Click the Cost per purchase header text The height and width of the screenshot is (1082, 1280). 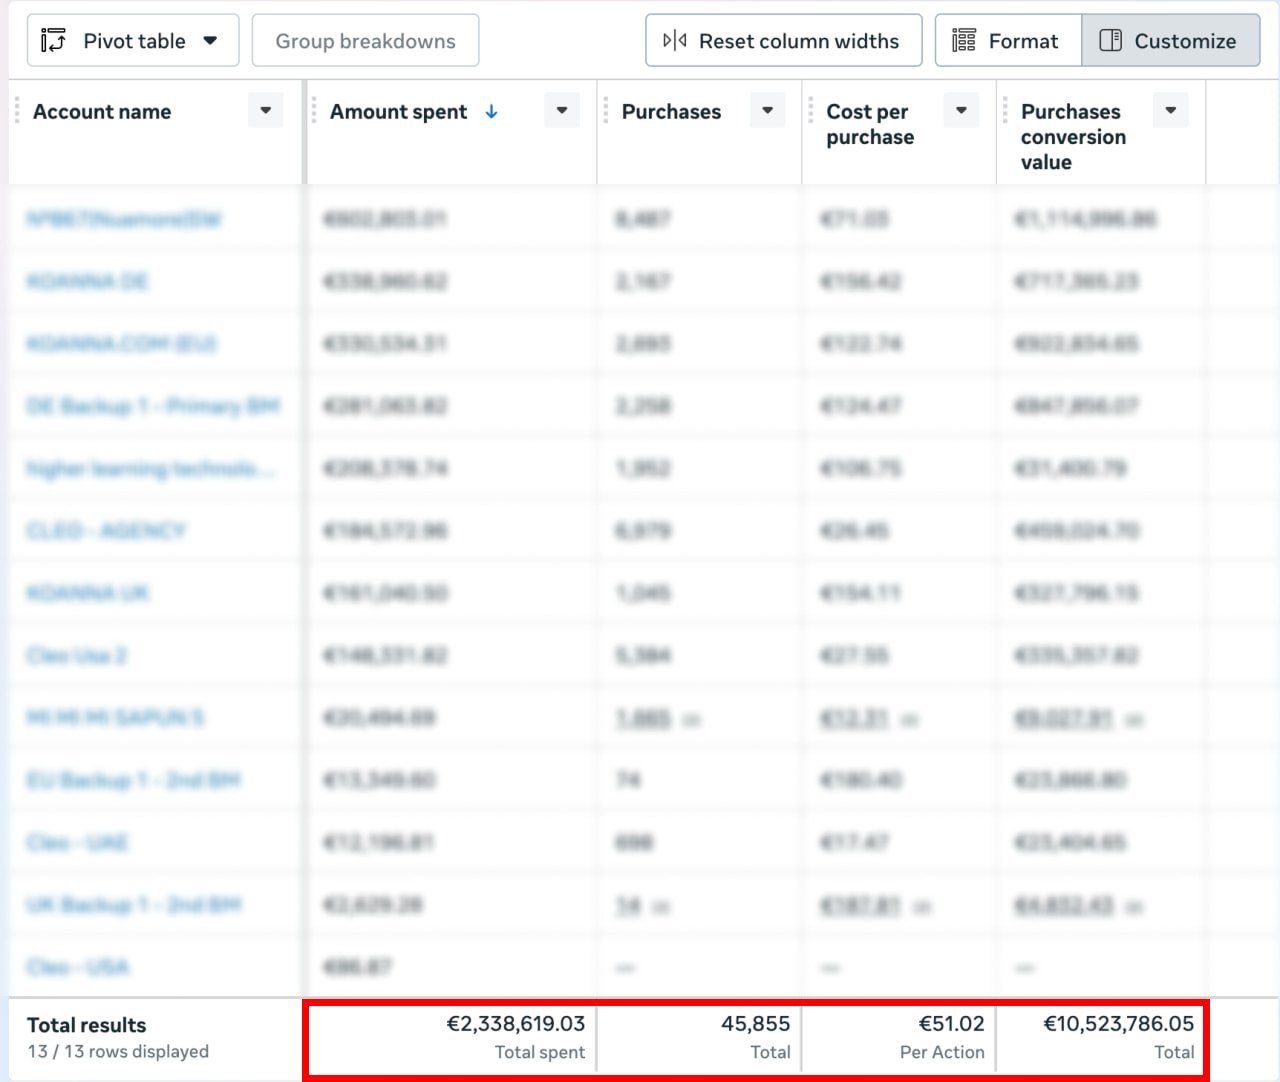(870, 124)
